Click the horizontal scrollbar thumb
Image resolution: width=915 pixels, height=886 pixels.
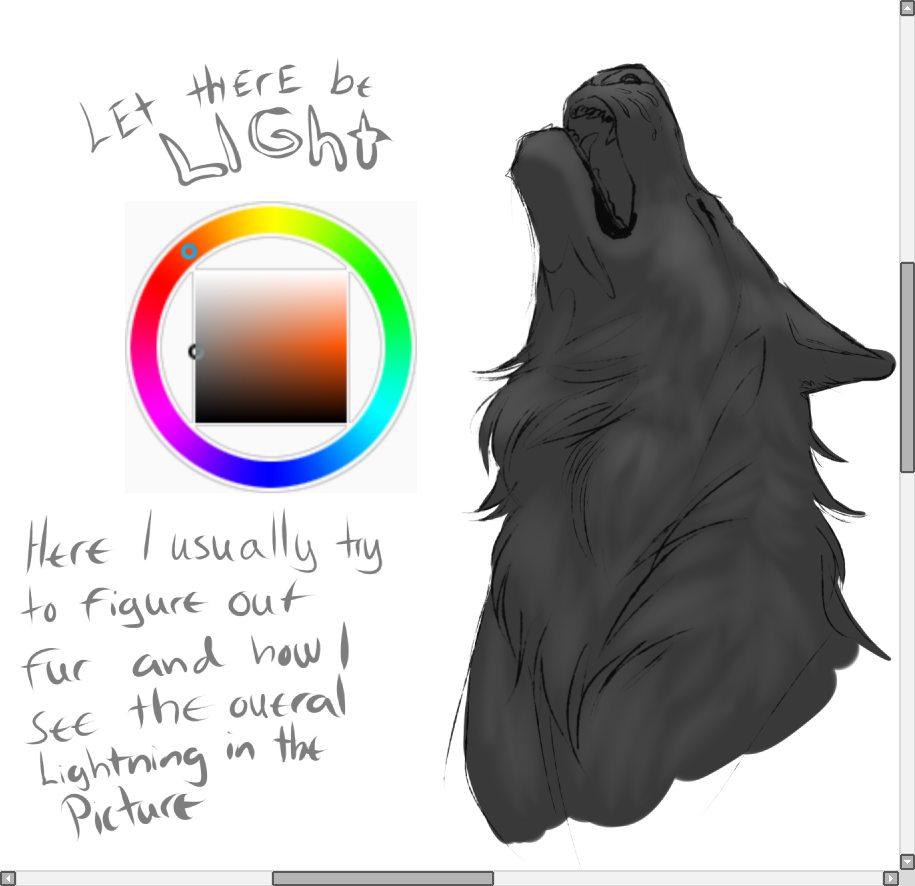(382, 878)
